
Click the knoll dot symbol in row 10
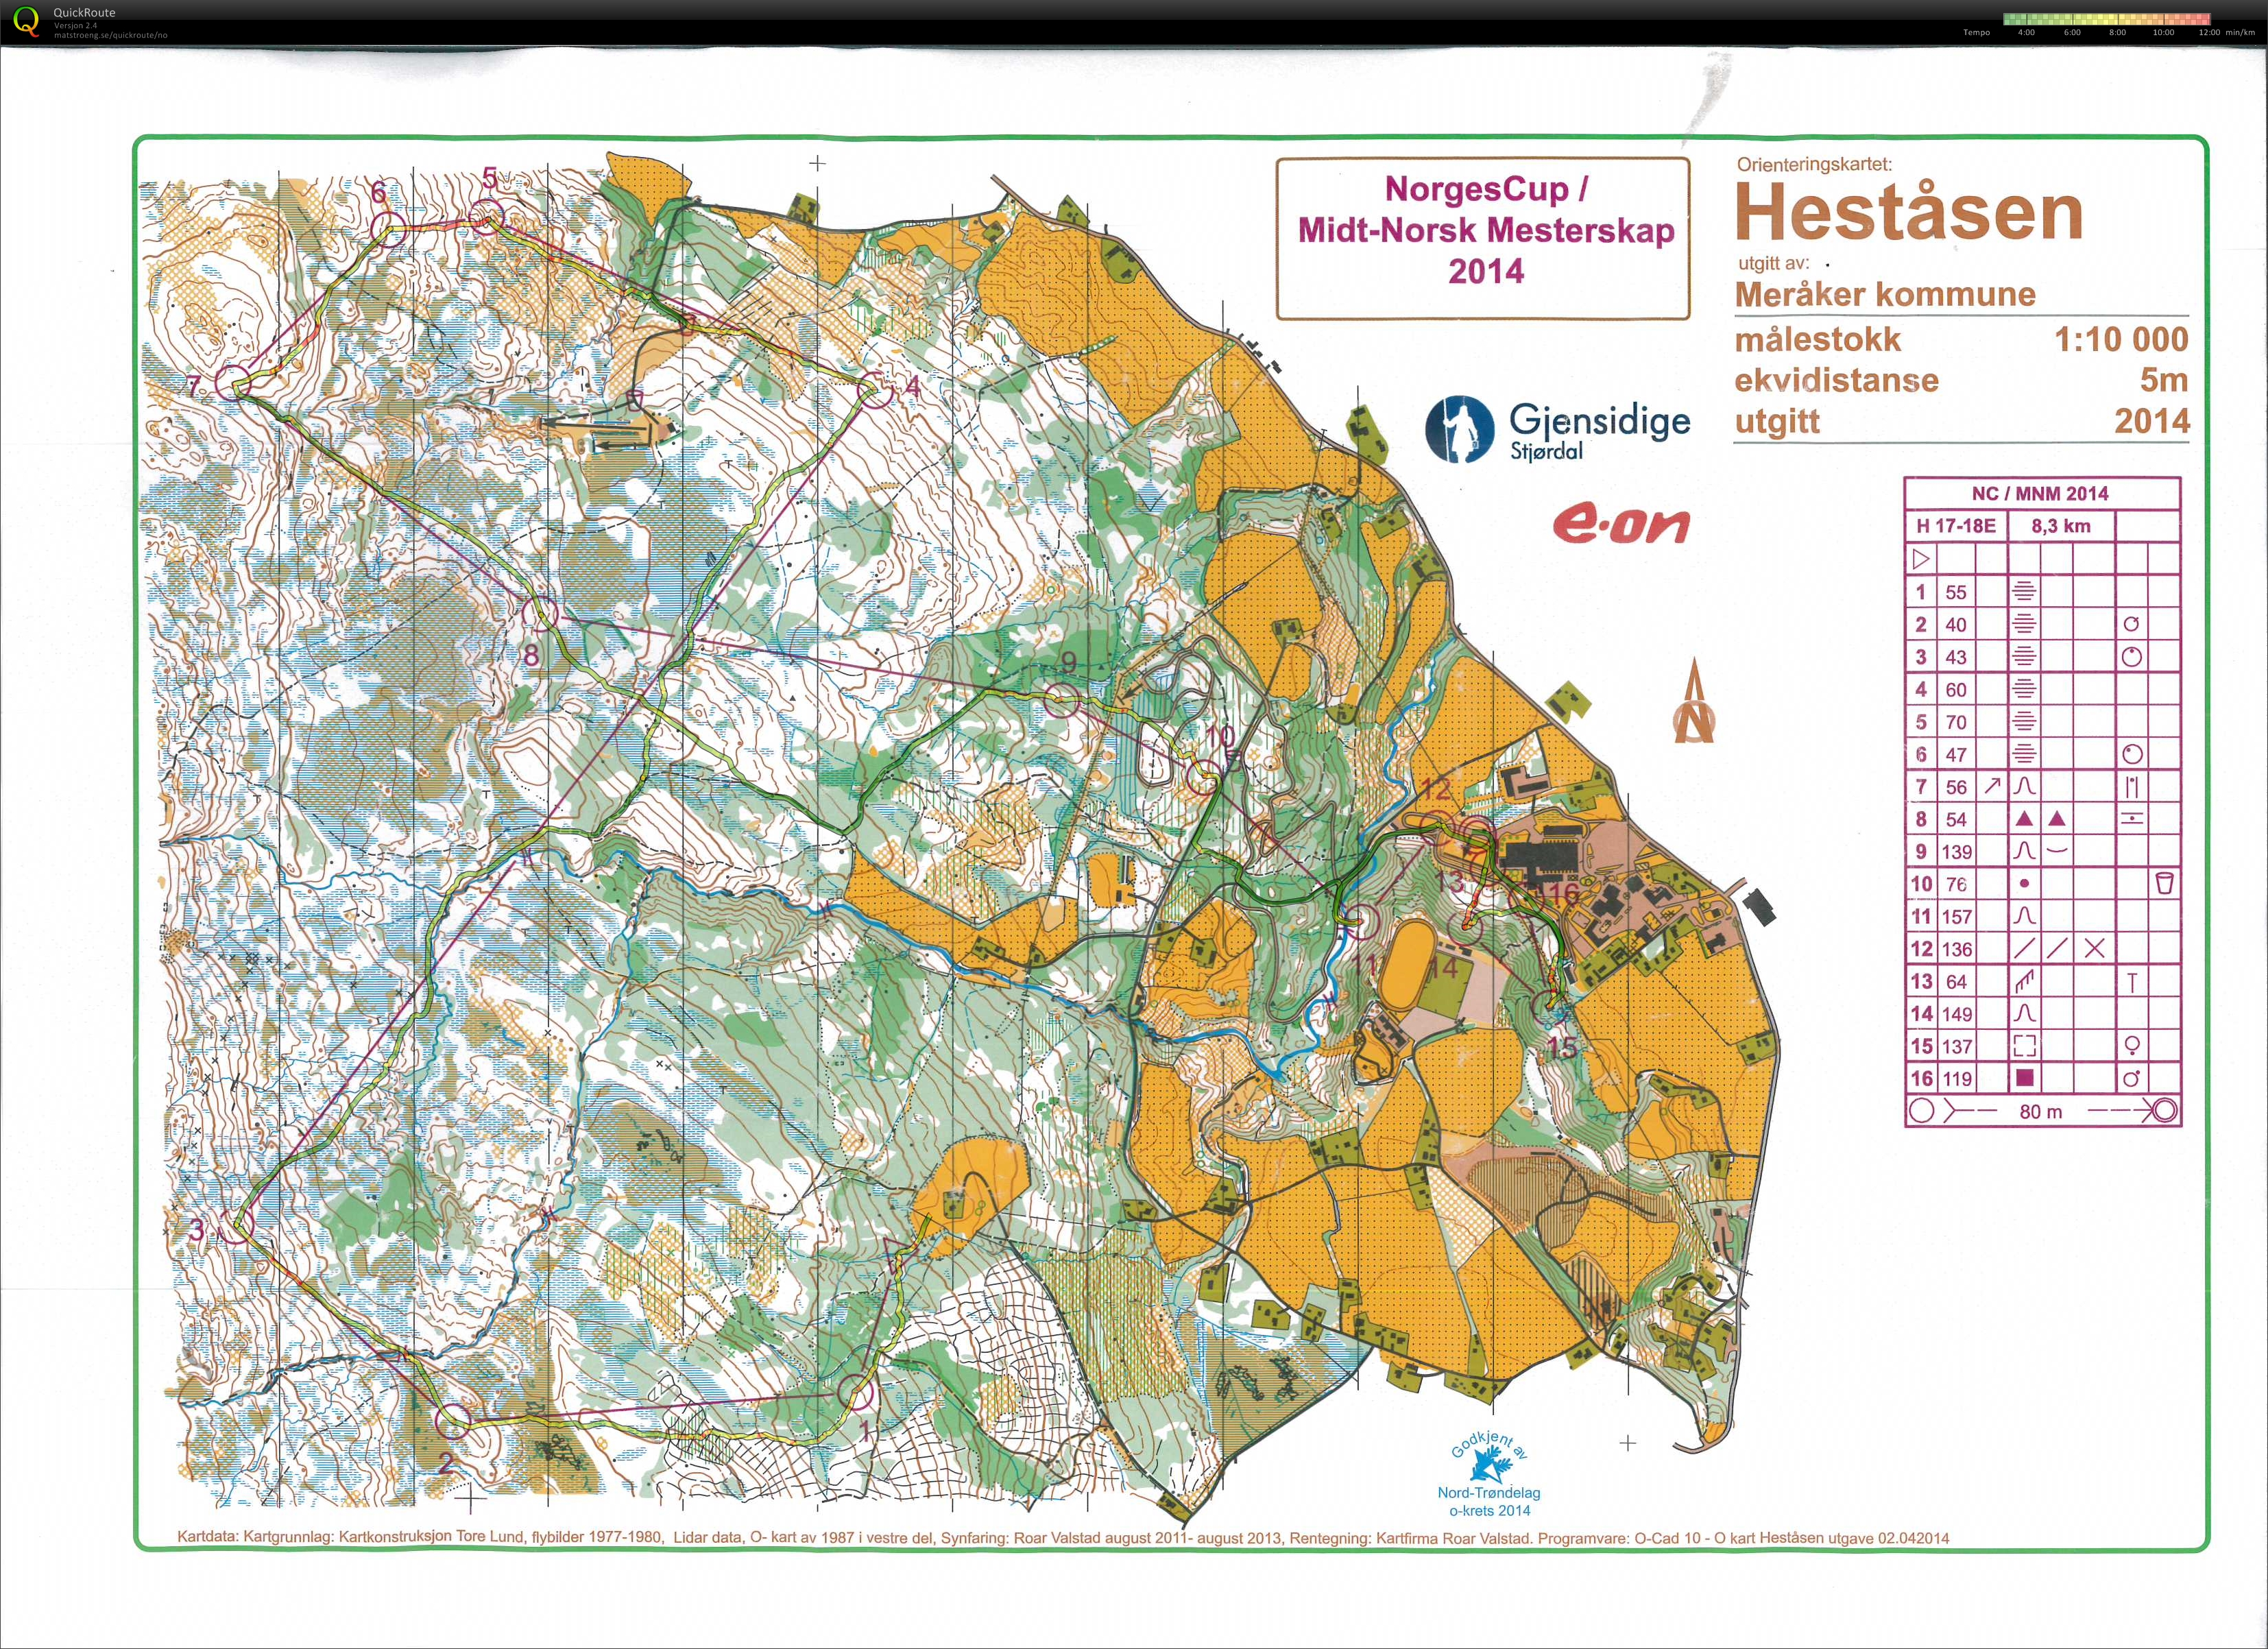2024,884
